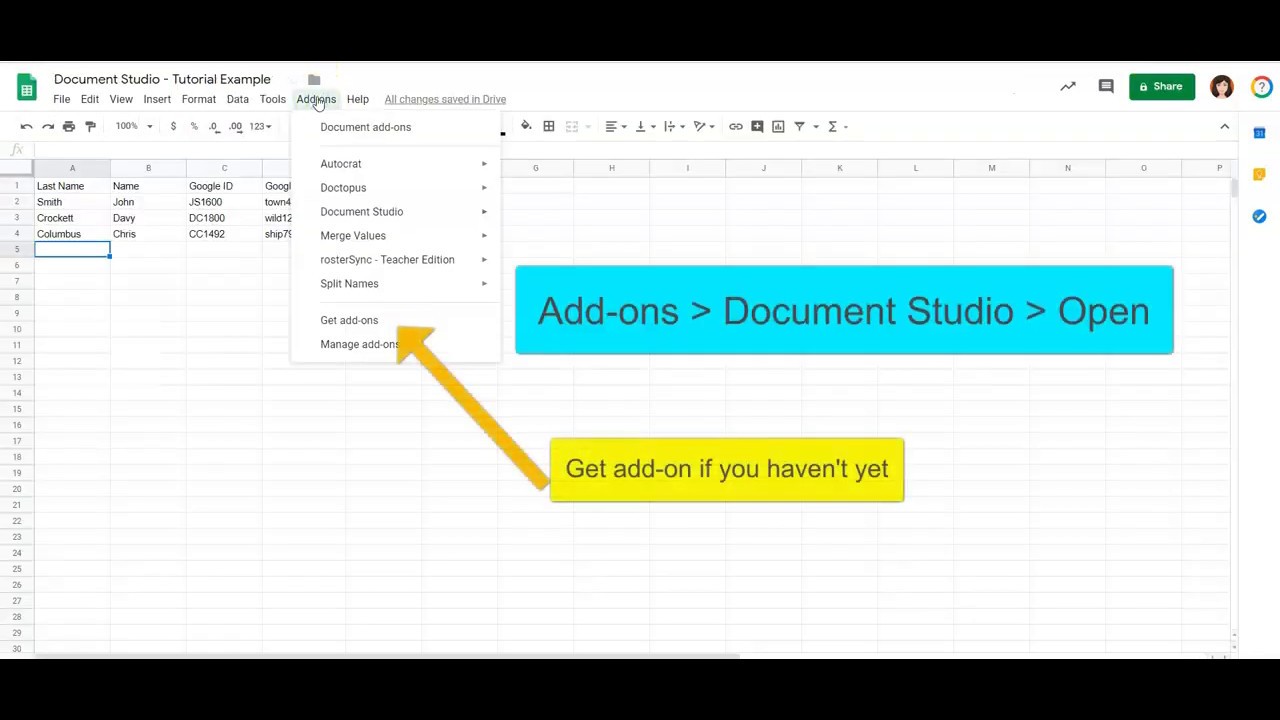Open the Data menu
The image size is (1280, 720).
pos(237,99)
